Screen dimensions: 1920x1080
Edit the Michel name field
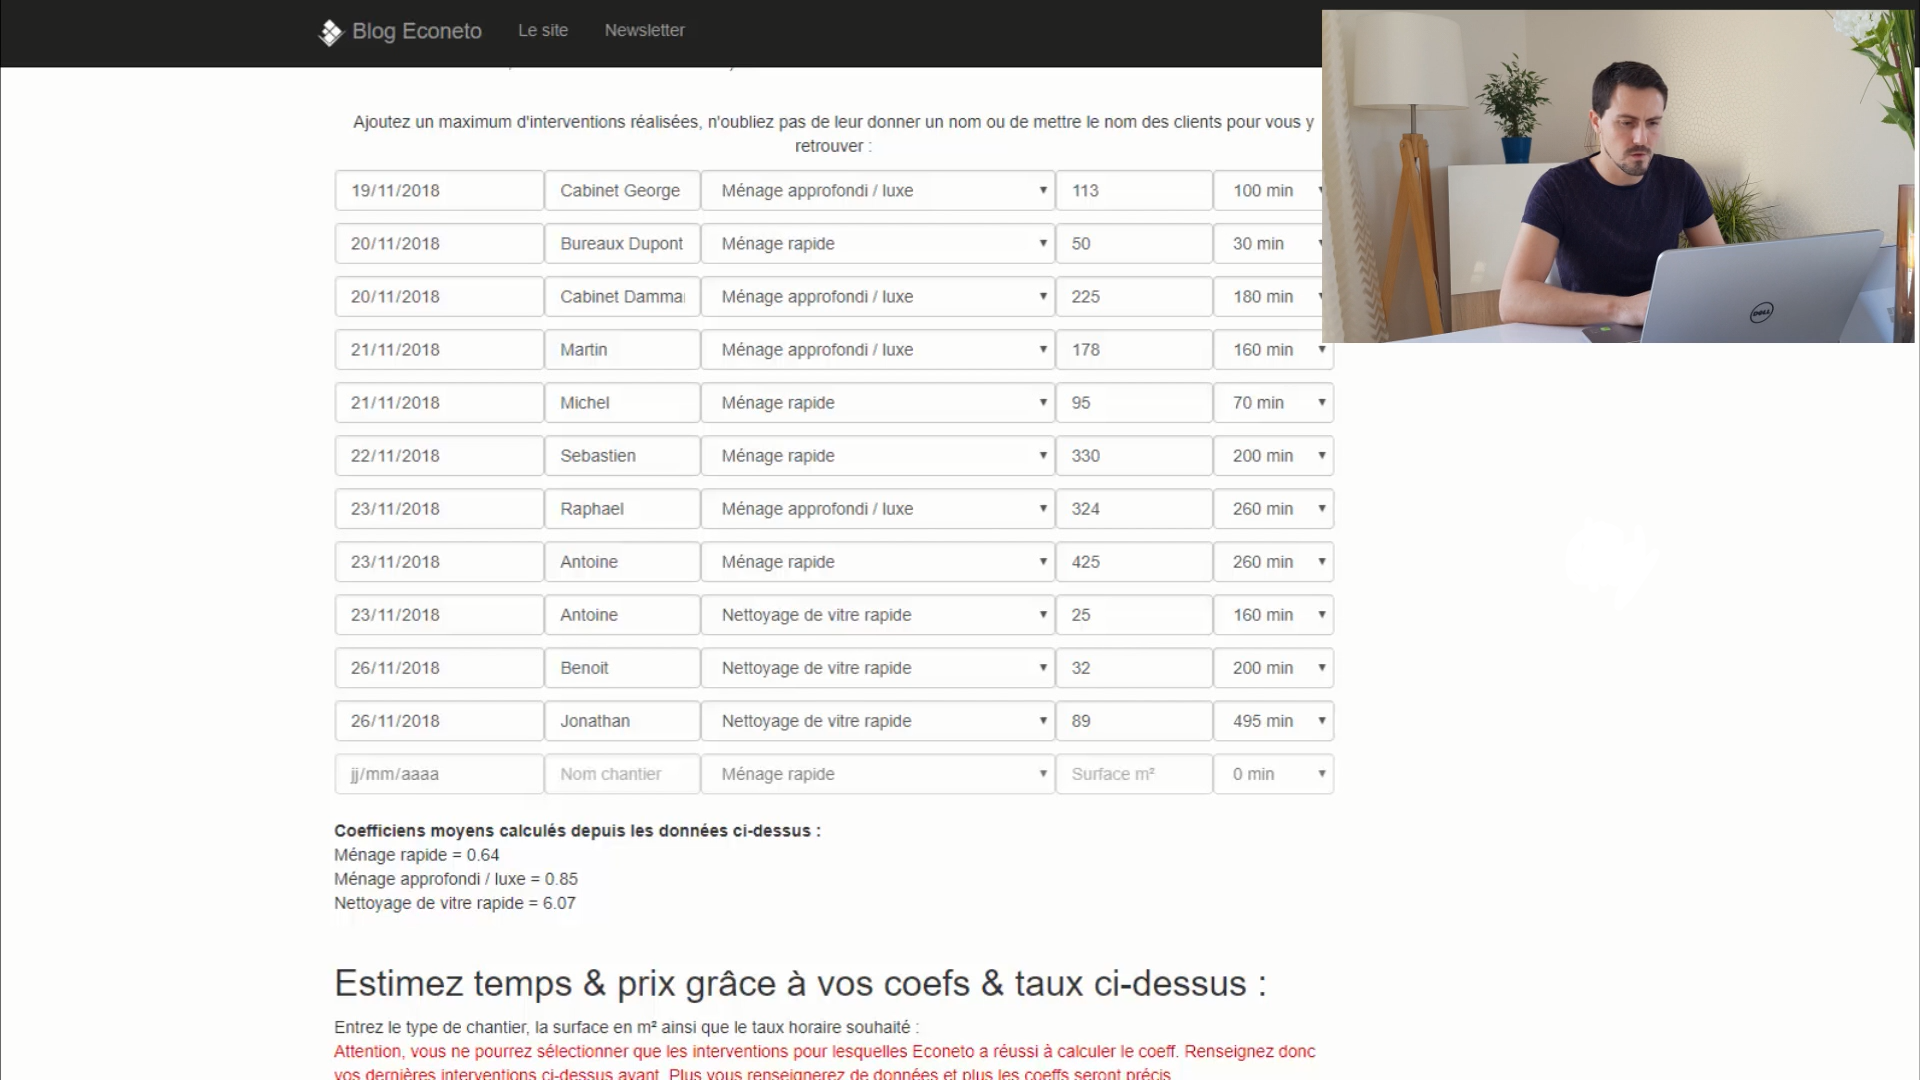(622, 402)
